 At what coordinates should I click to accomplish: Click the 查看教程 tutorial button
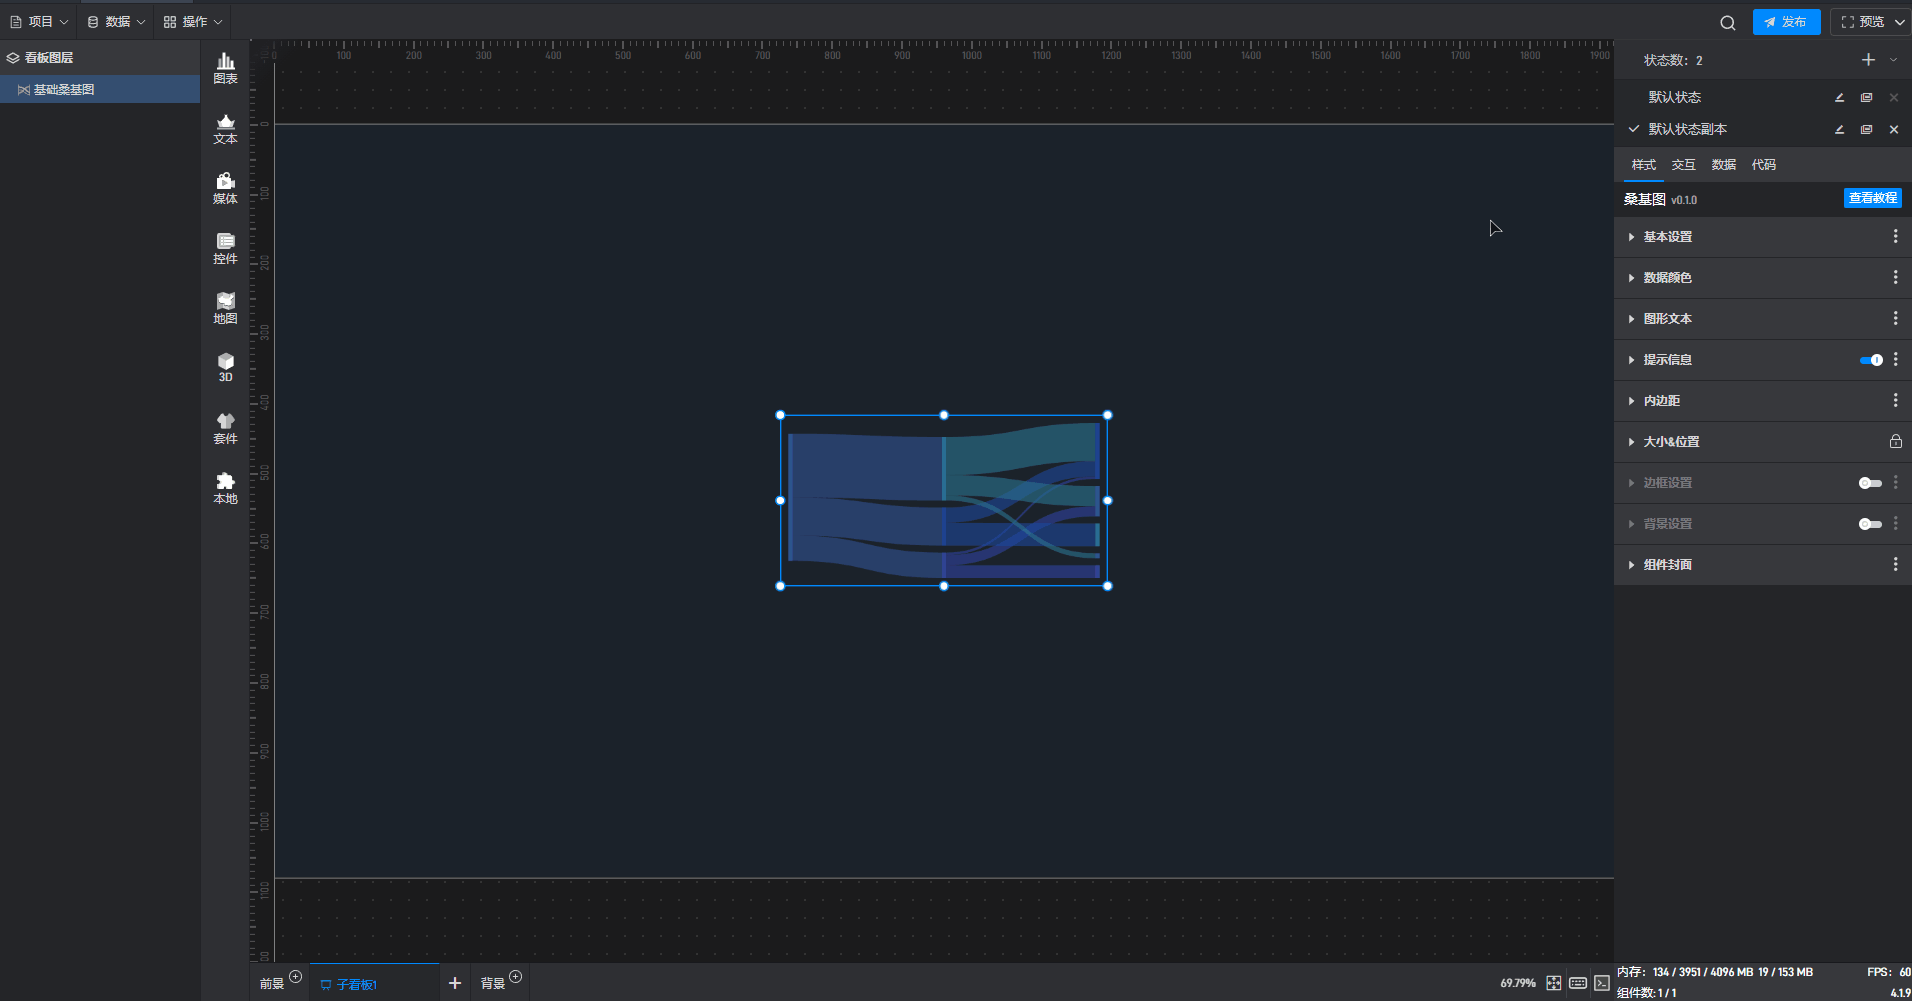(x=1872, y=198)
